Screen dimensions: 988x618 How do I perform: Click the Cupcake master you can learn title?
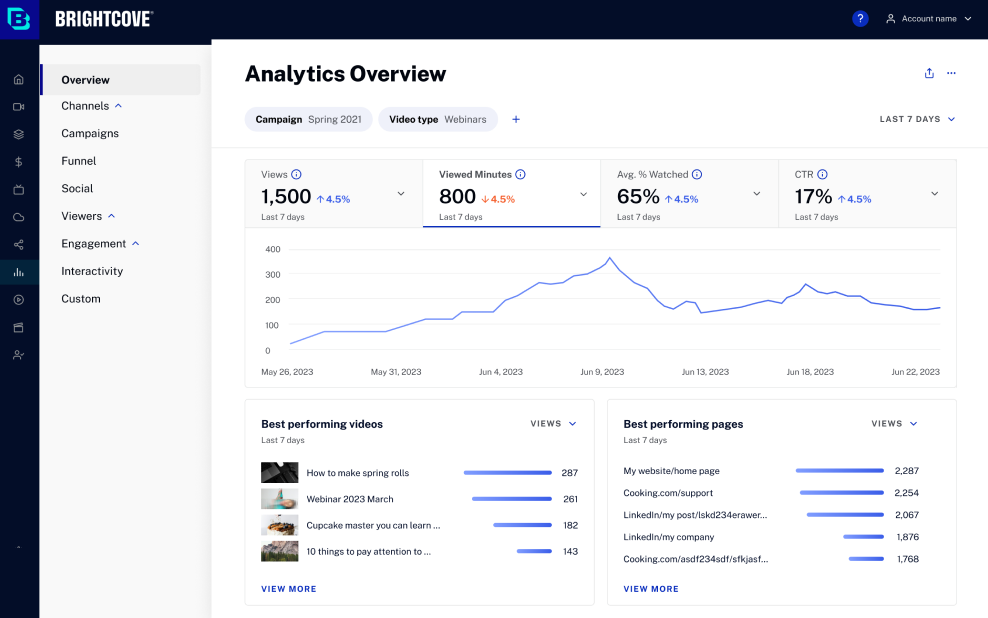click(x=373, y=525)
